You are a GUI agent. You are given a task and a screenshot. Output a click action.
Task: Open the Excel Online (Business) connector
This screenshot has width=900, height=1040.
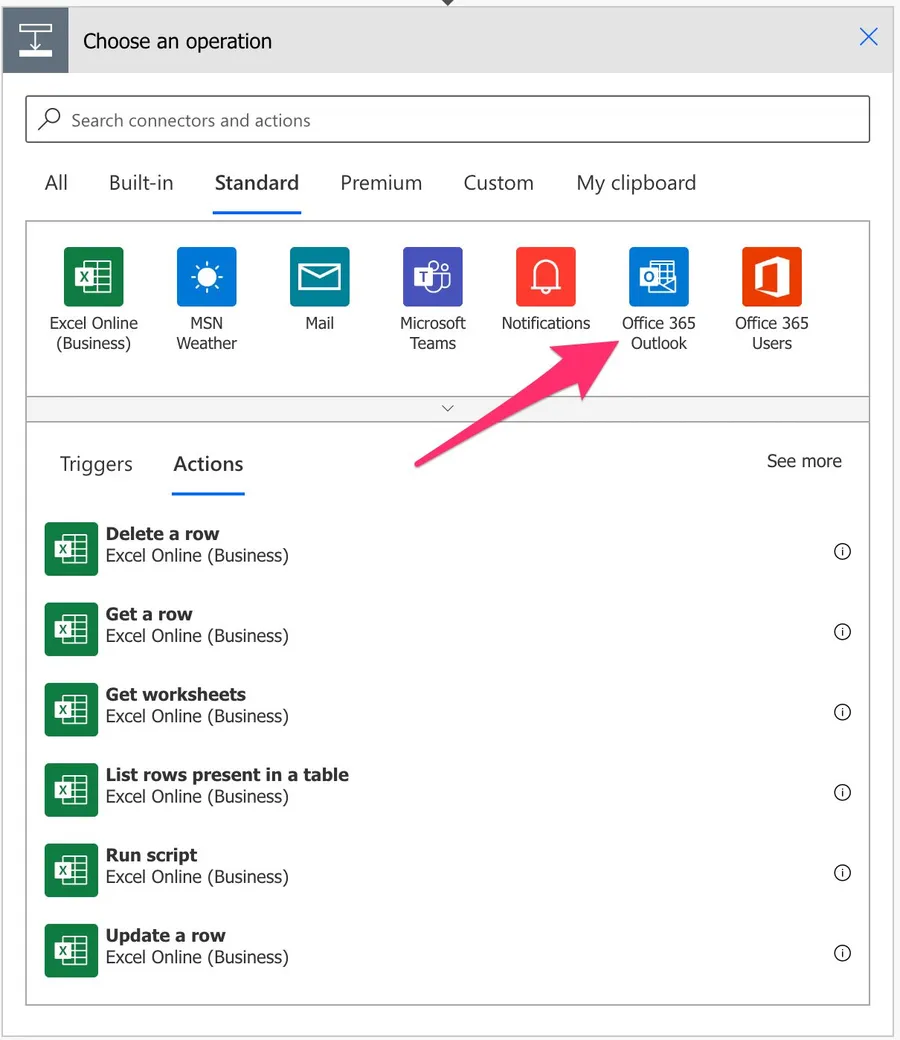pos(93,277)
